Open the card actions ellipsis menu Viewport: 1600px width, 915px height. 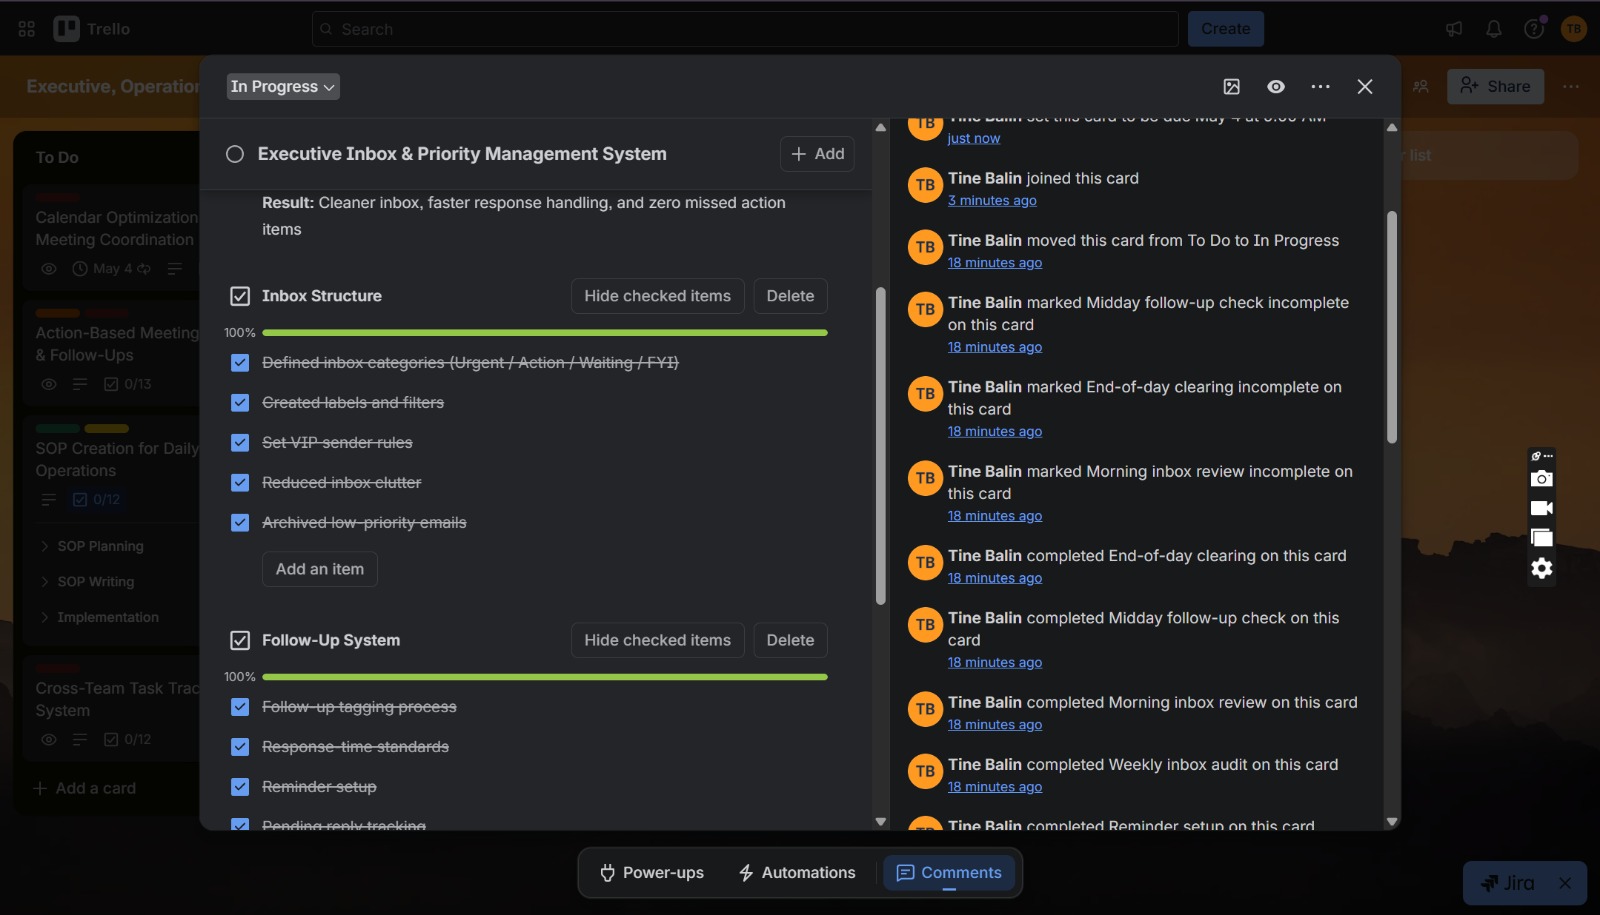pyautogui.click(x=1321, y=87)
